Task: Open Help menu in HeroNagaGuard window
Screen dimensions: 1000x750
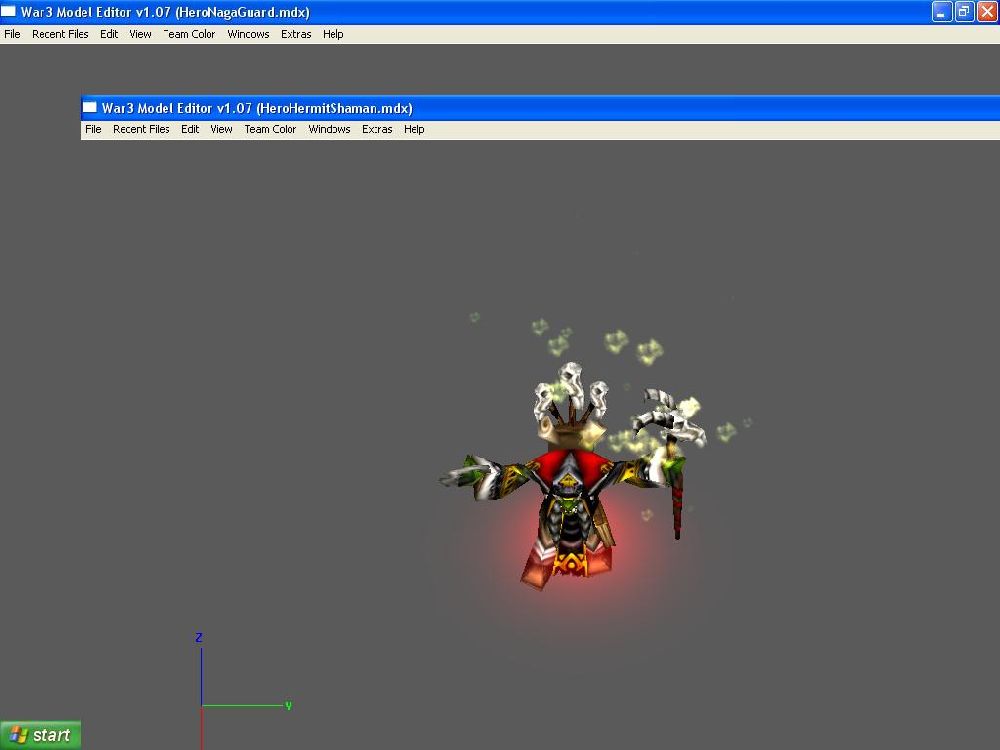Action: pos(333,34)
